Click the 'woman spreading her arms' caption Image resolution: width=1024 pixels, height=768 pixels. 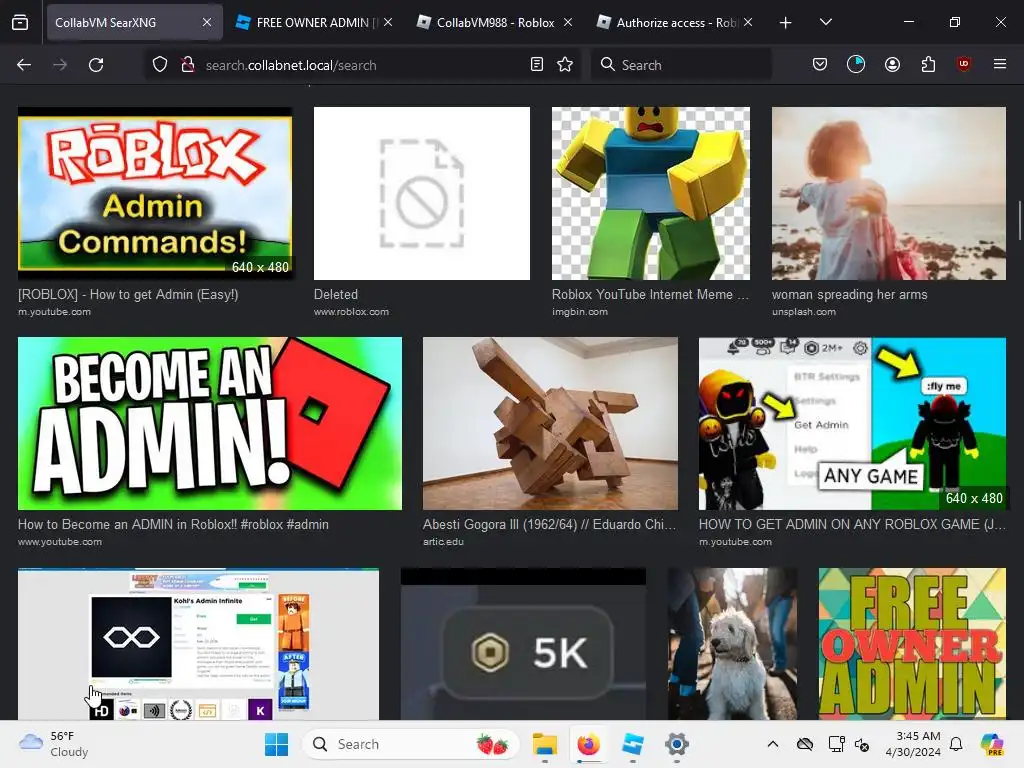[850, 295]
